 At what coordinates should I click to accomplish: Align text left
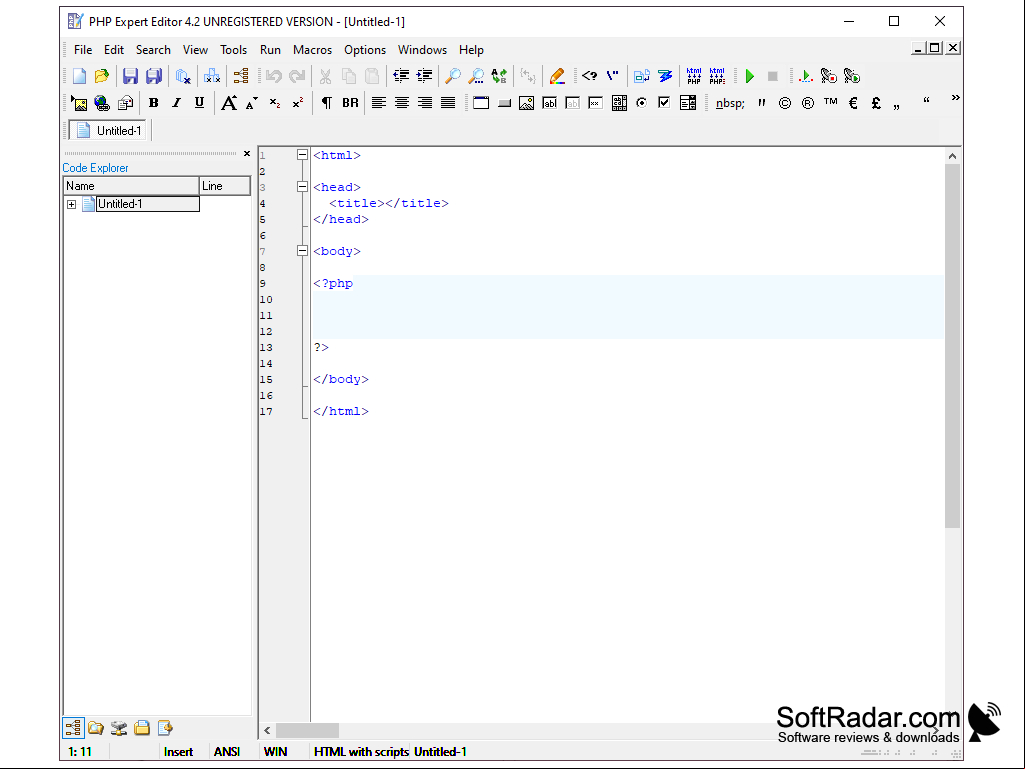pos(378,103)
